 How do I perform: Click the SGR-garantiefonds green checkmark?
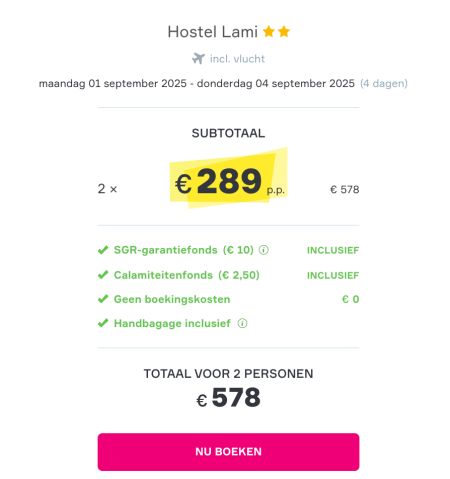pos(103,250)
